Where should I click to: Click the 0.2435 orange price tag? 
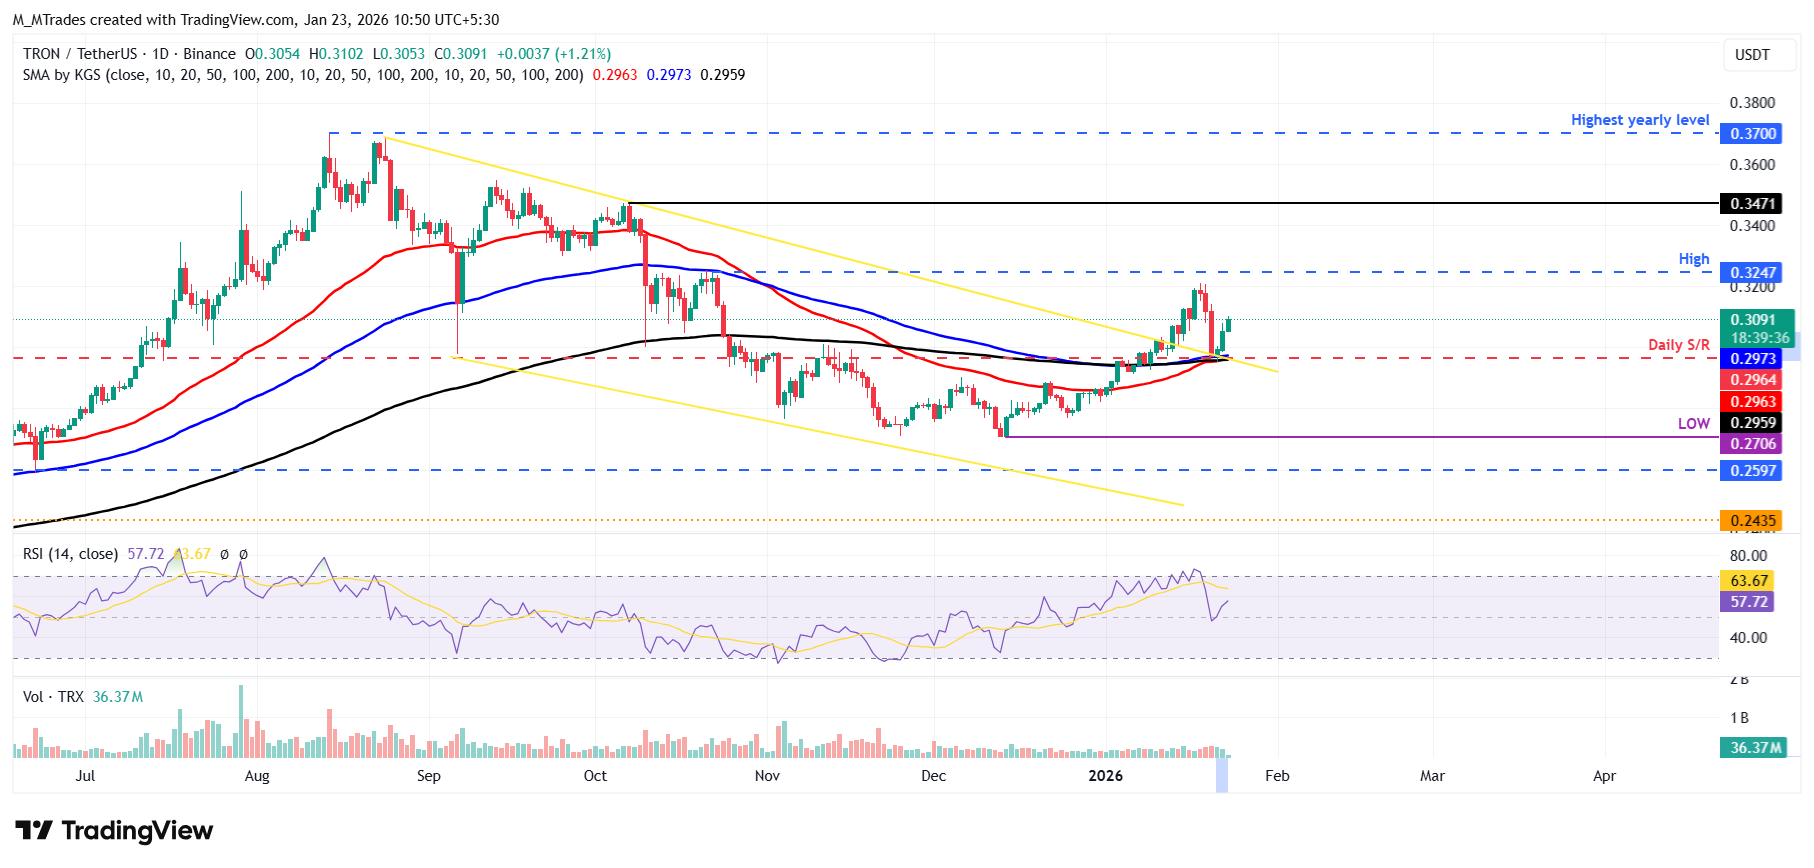1750,520
